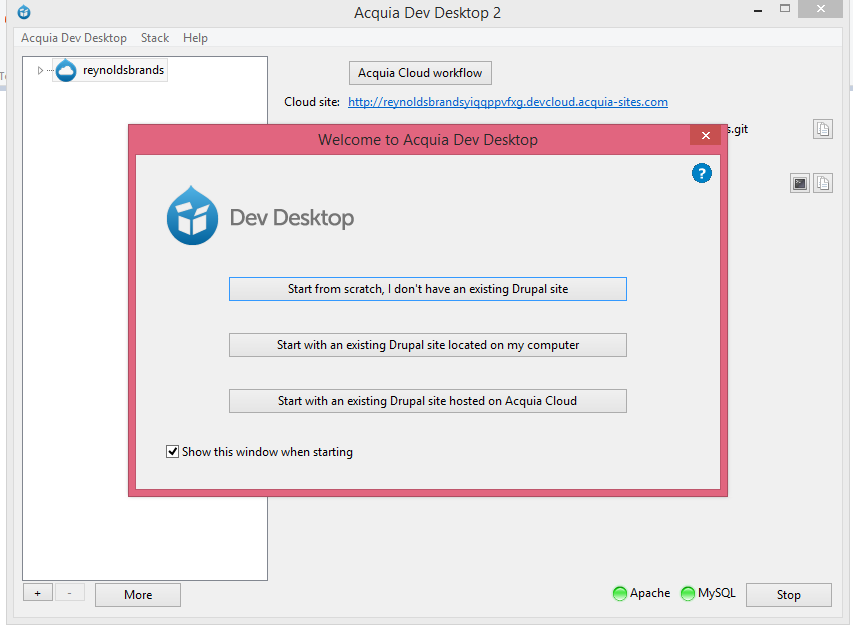
Task: Open the Stack menu
Action: pos(154,38)
